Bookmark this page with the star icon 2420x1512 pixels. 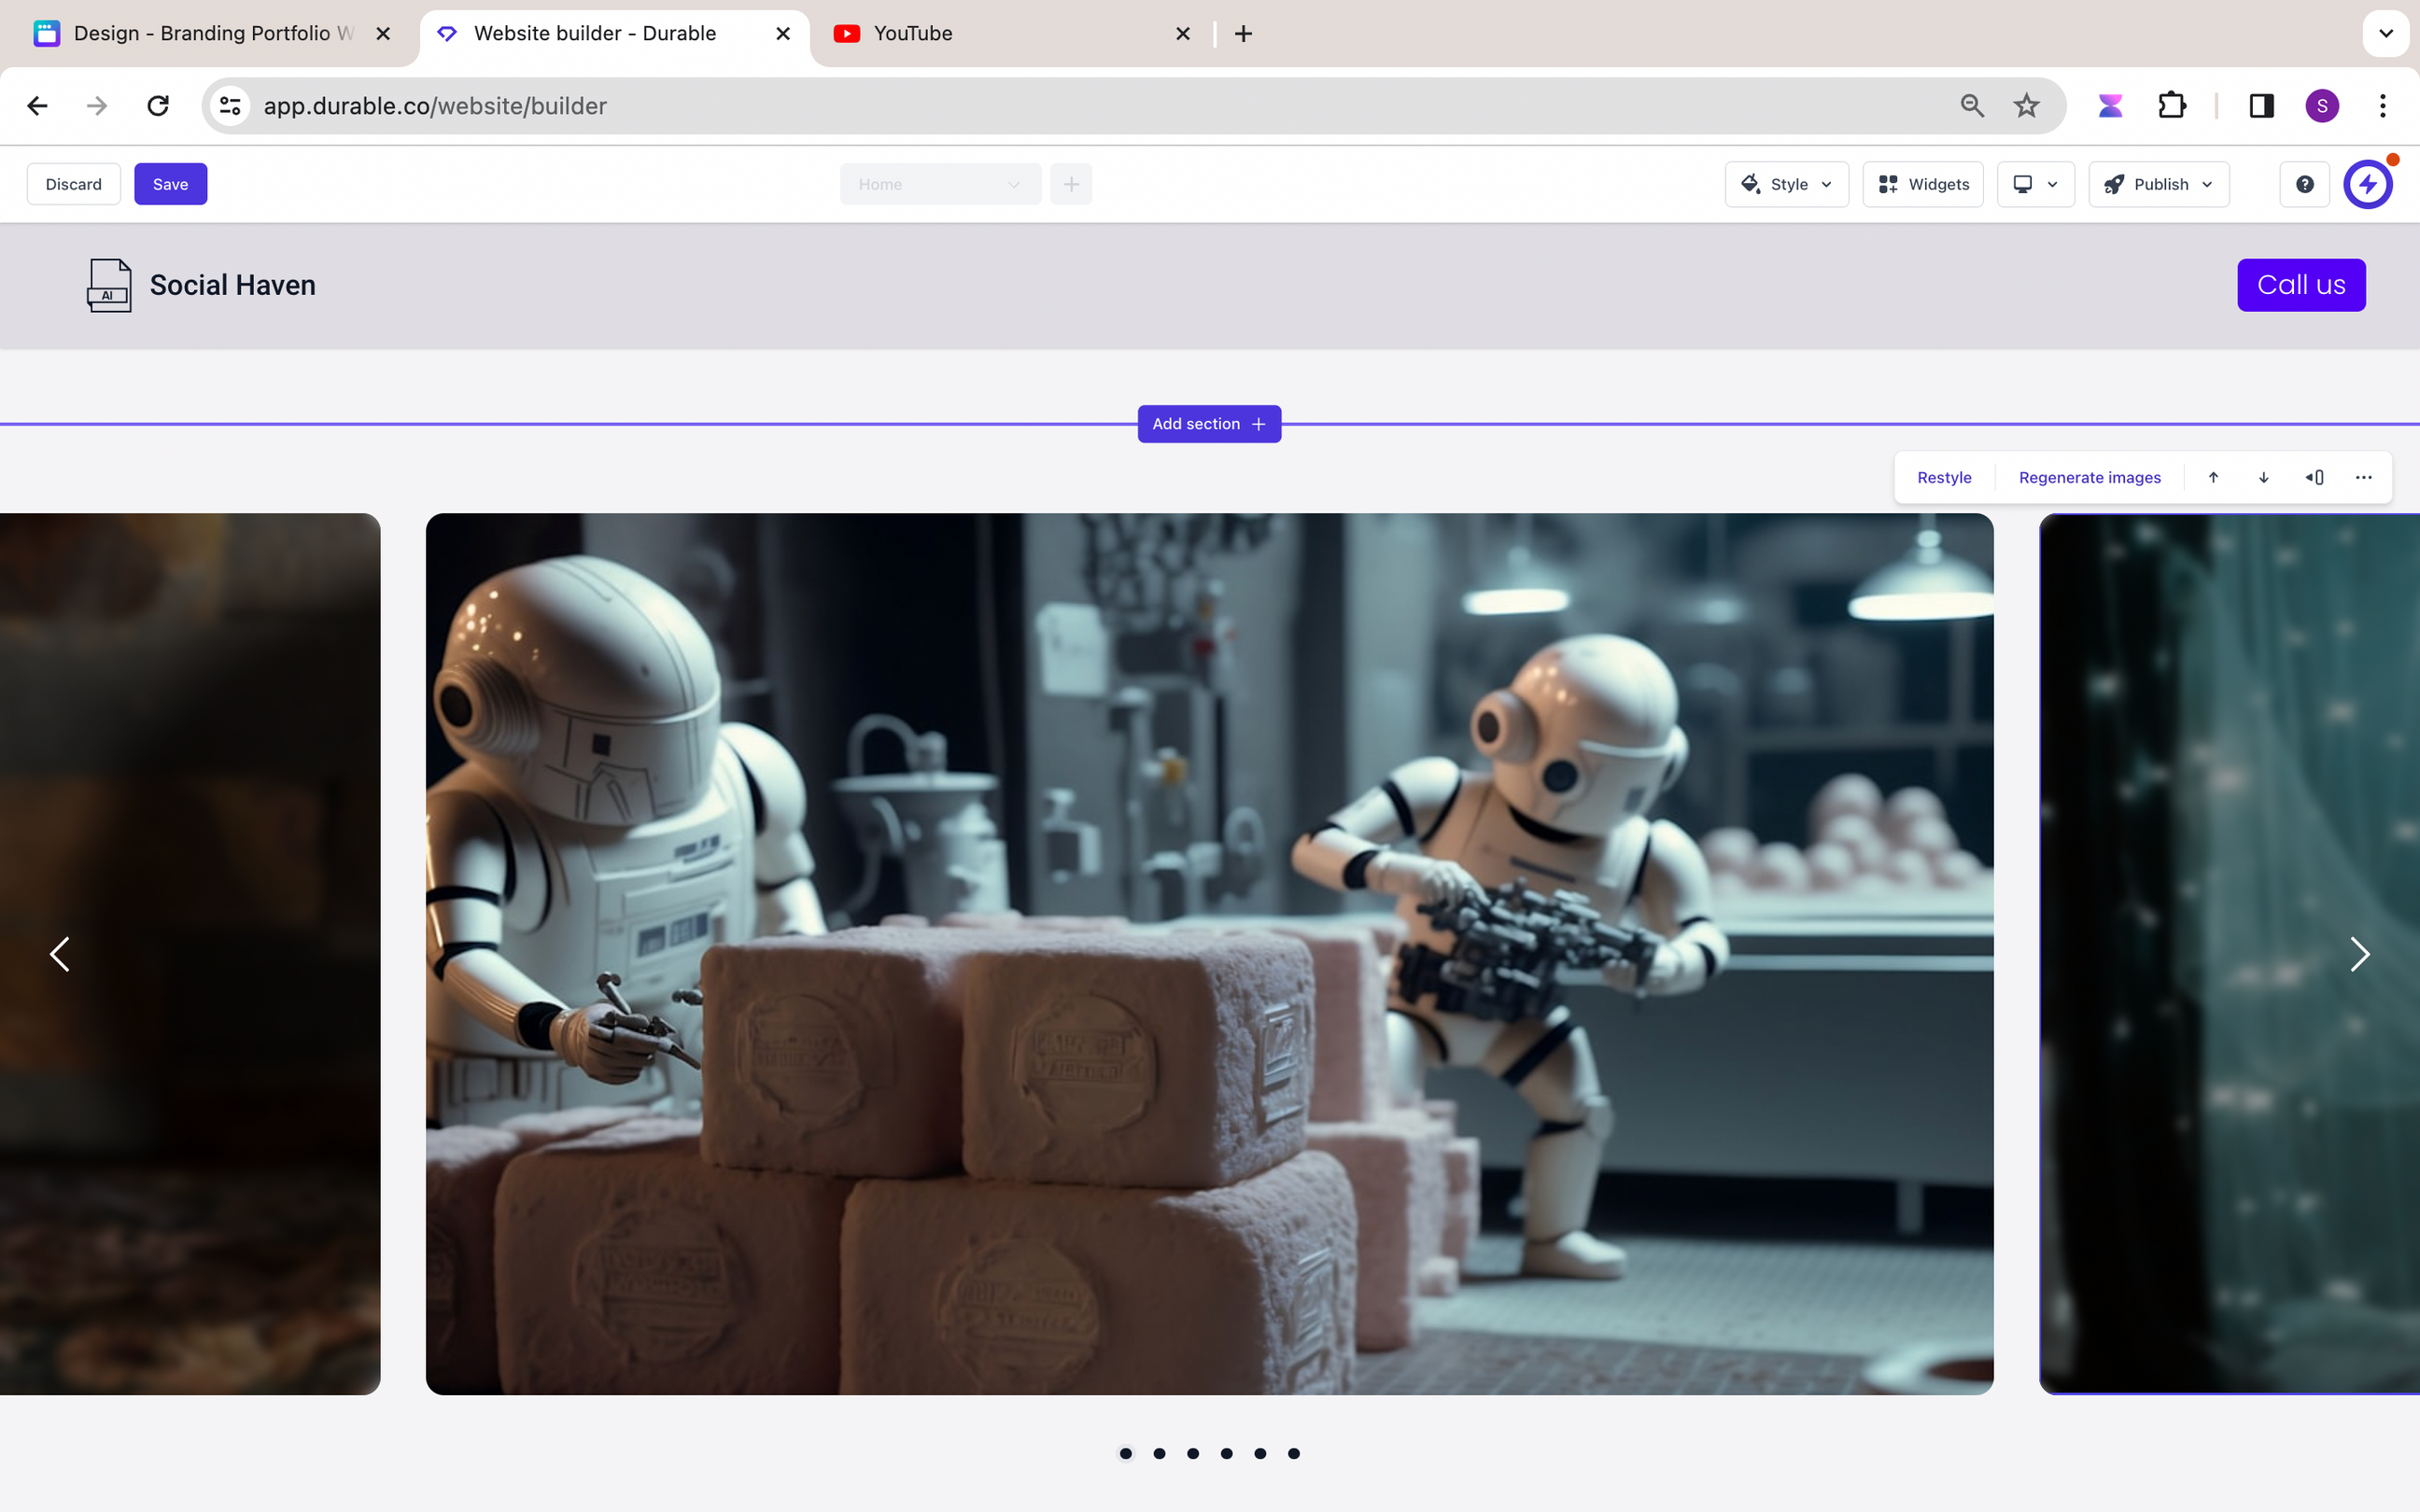tap(2026, 106)
